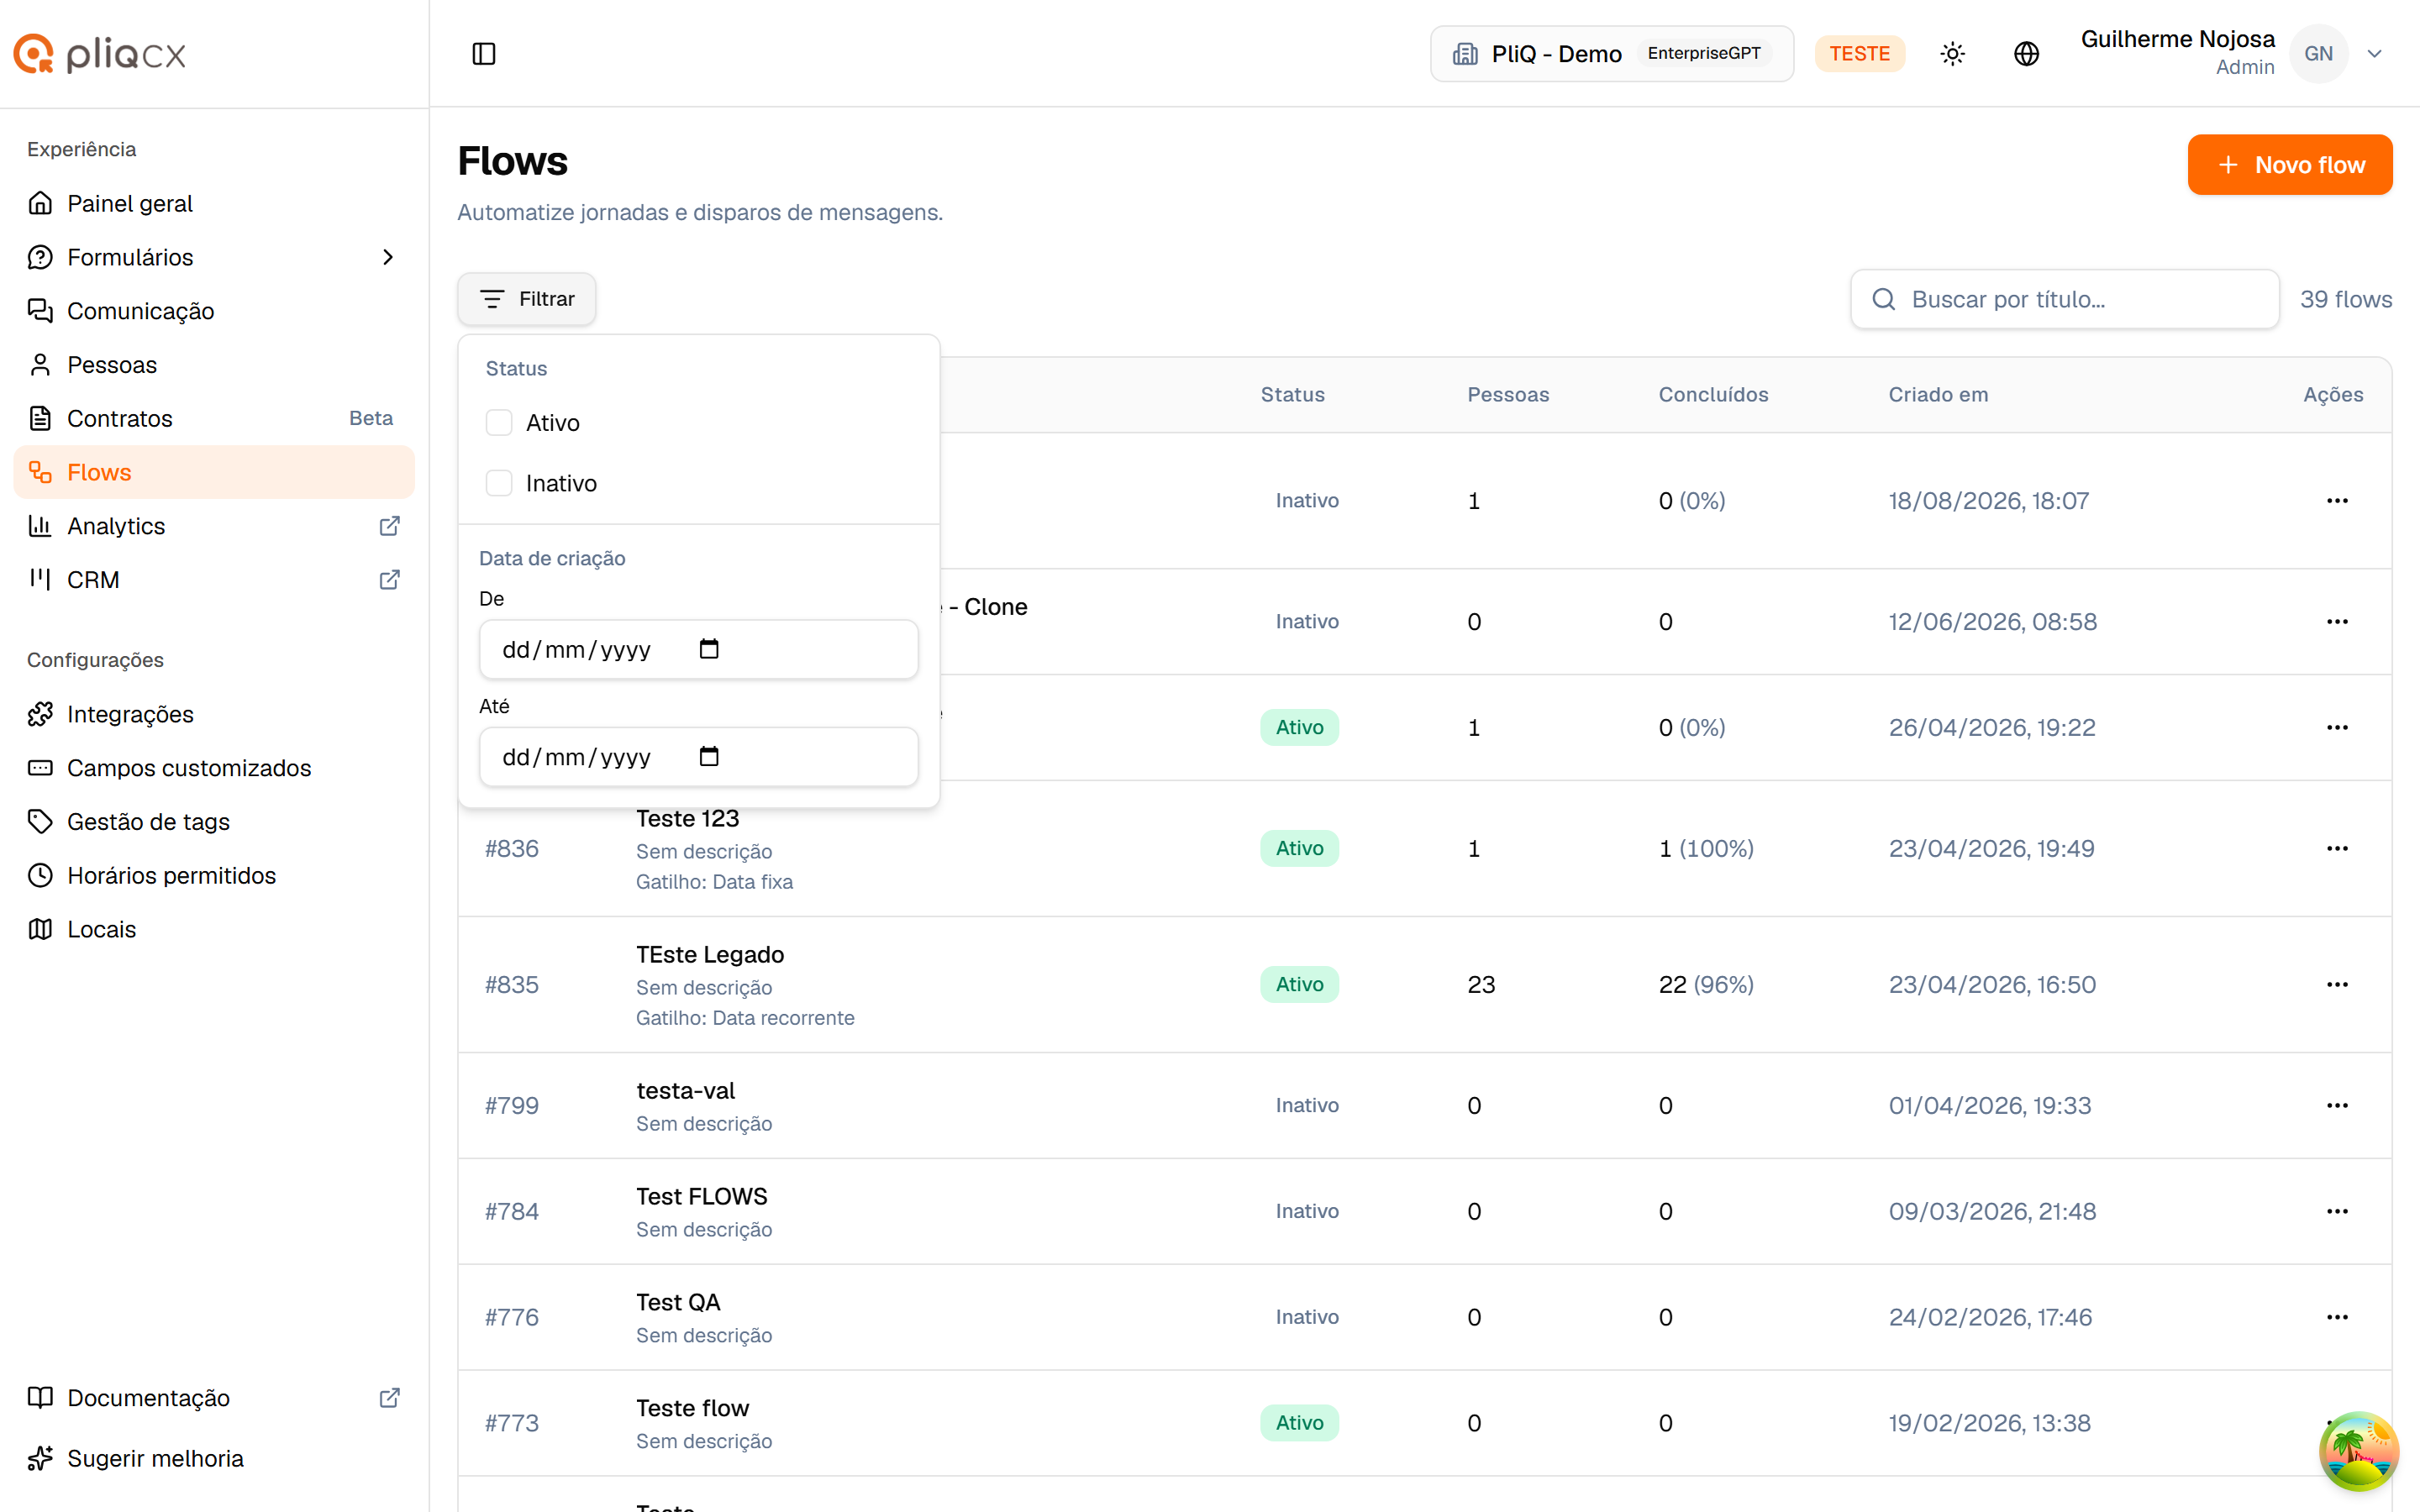Screen dimensions: 2420x1512
Task: Open external link icon next to CRM
Action: point(390,580)
